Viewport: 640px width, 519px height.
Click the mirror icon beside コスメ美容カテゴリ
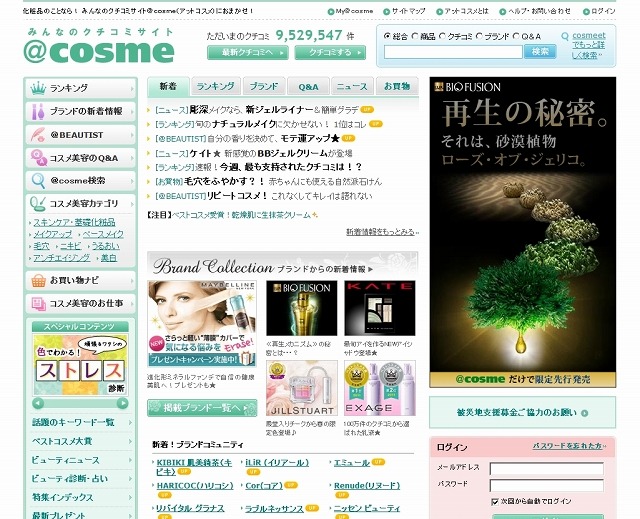pyautogui.click(x=38, y=204)
